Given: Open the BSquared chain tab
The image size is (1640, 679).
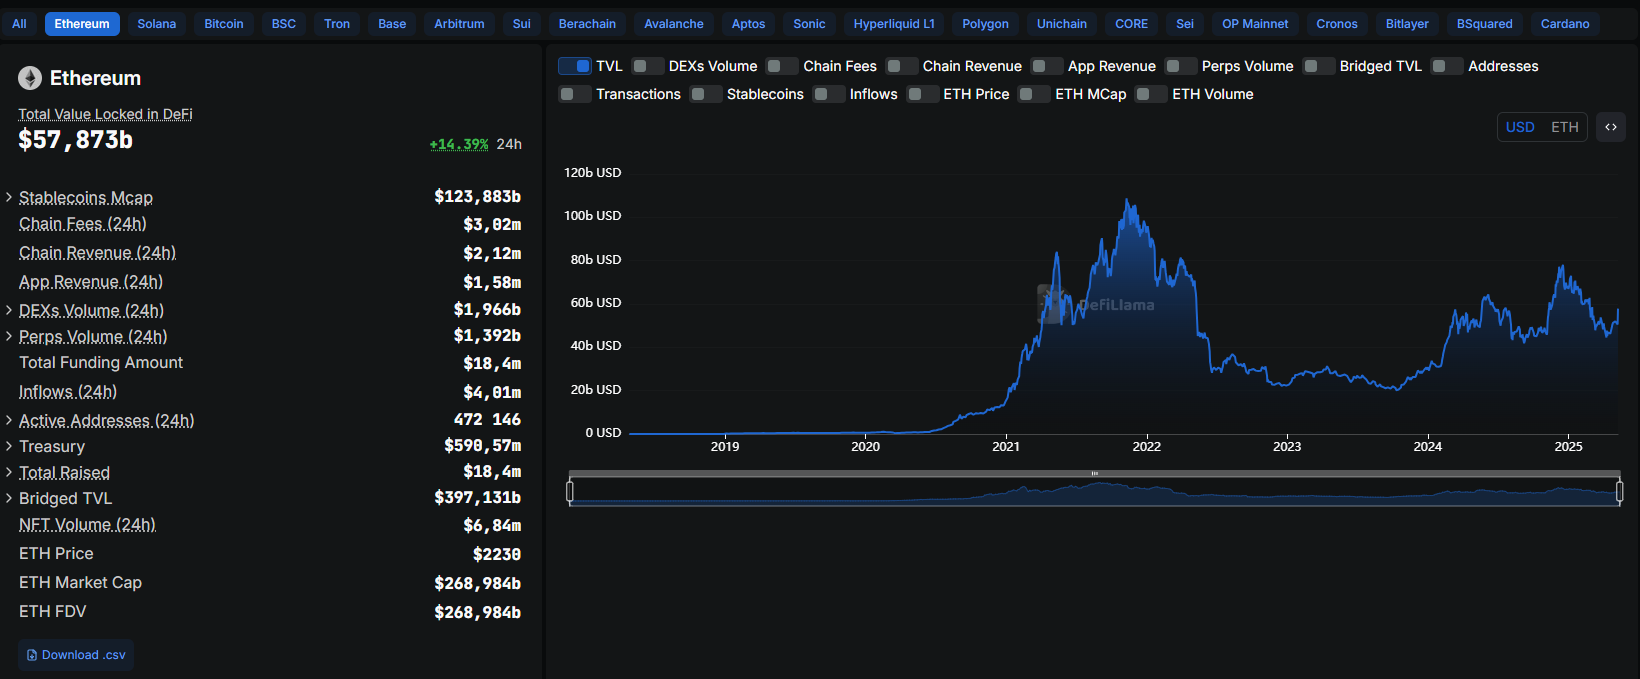Looking at the screenshot, I should 1485,24.
